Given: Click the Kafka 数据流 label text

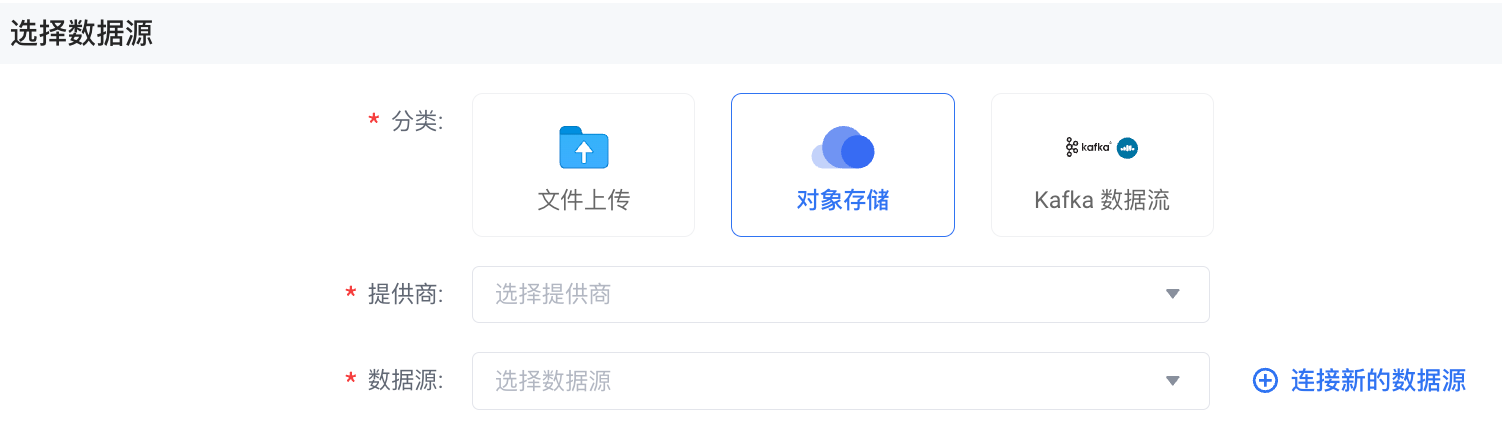Looking at the screenshot, I should pos(1102,200).
